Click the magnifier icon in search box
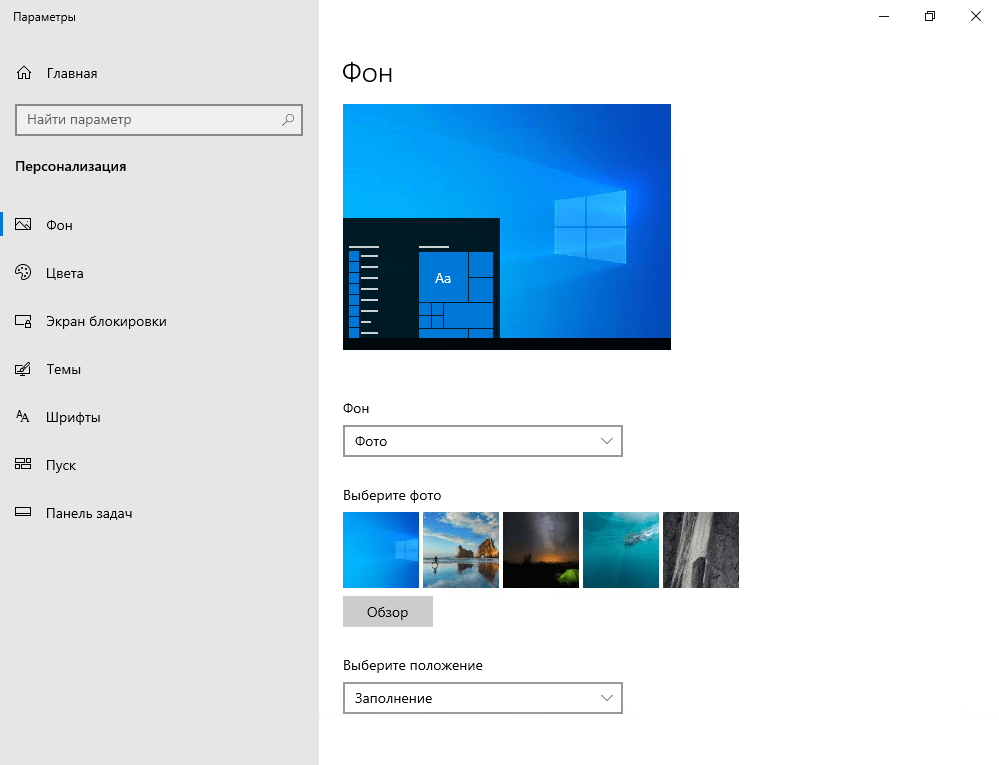 click(x=288, y=120)
